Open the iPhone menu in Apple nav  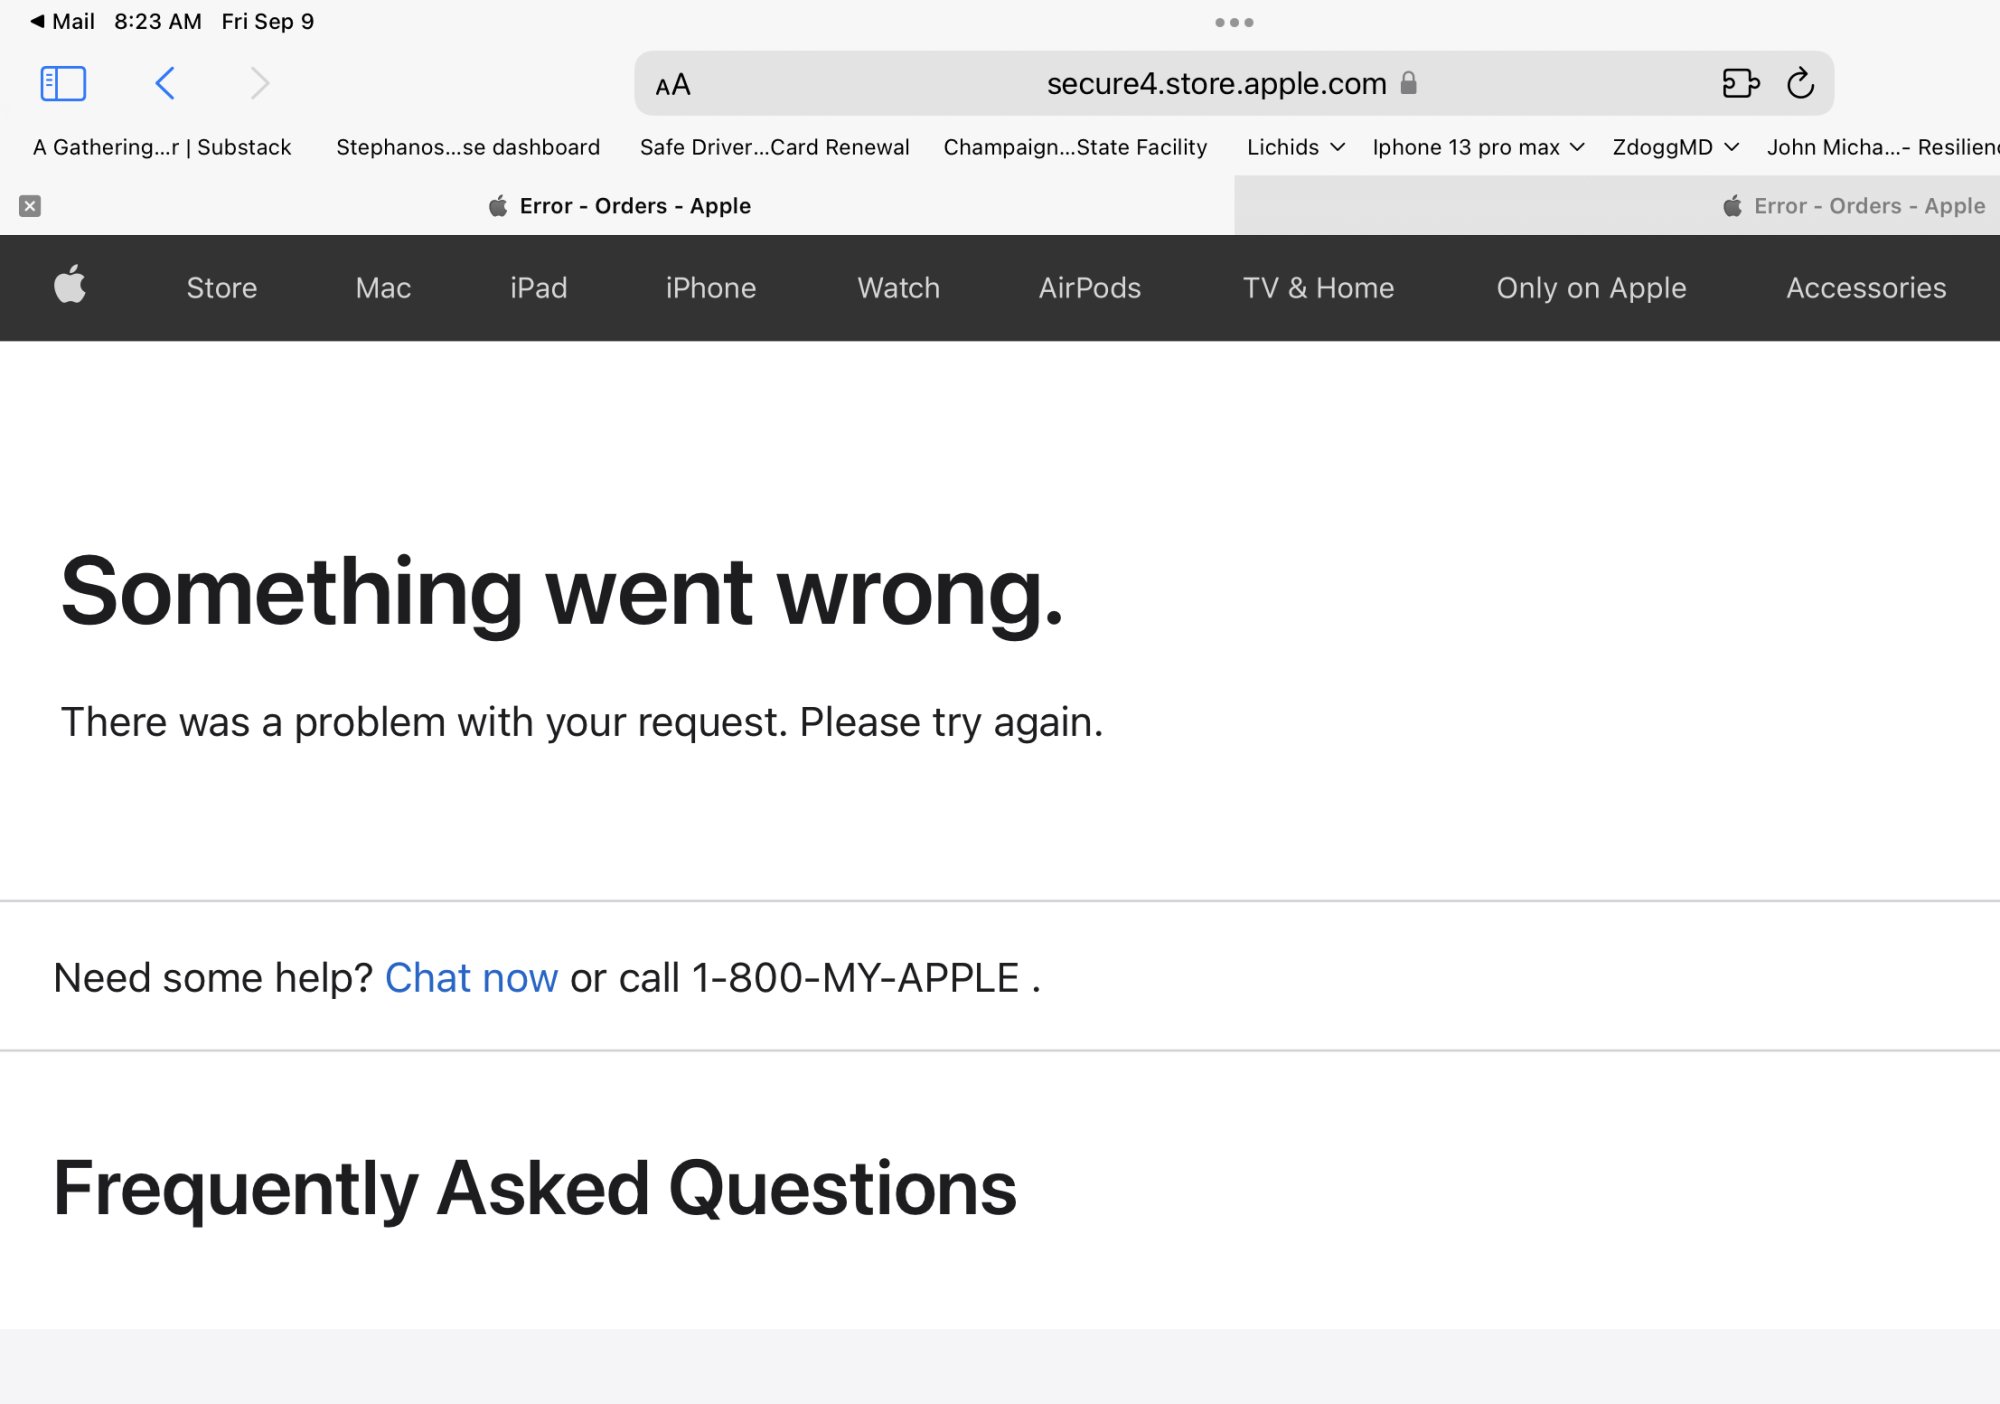click(x=710, y=288)
